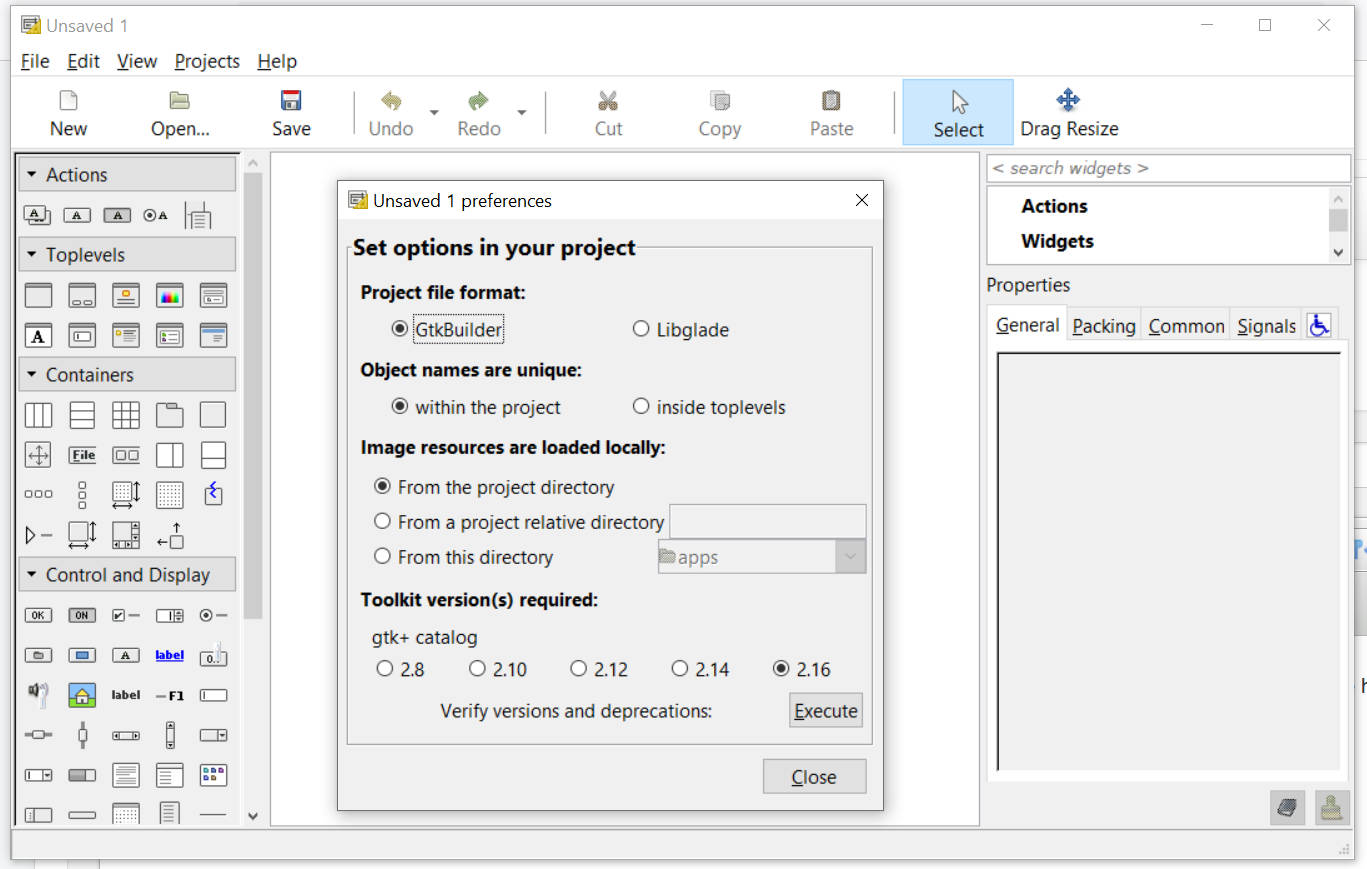The width and height of the screenshot is (1367, 869).
Task: Insert a Table grid container
Action: 126,415
